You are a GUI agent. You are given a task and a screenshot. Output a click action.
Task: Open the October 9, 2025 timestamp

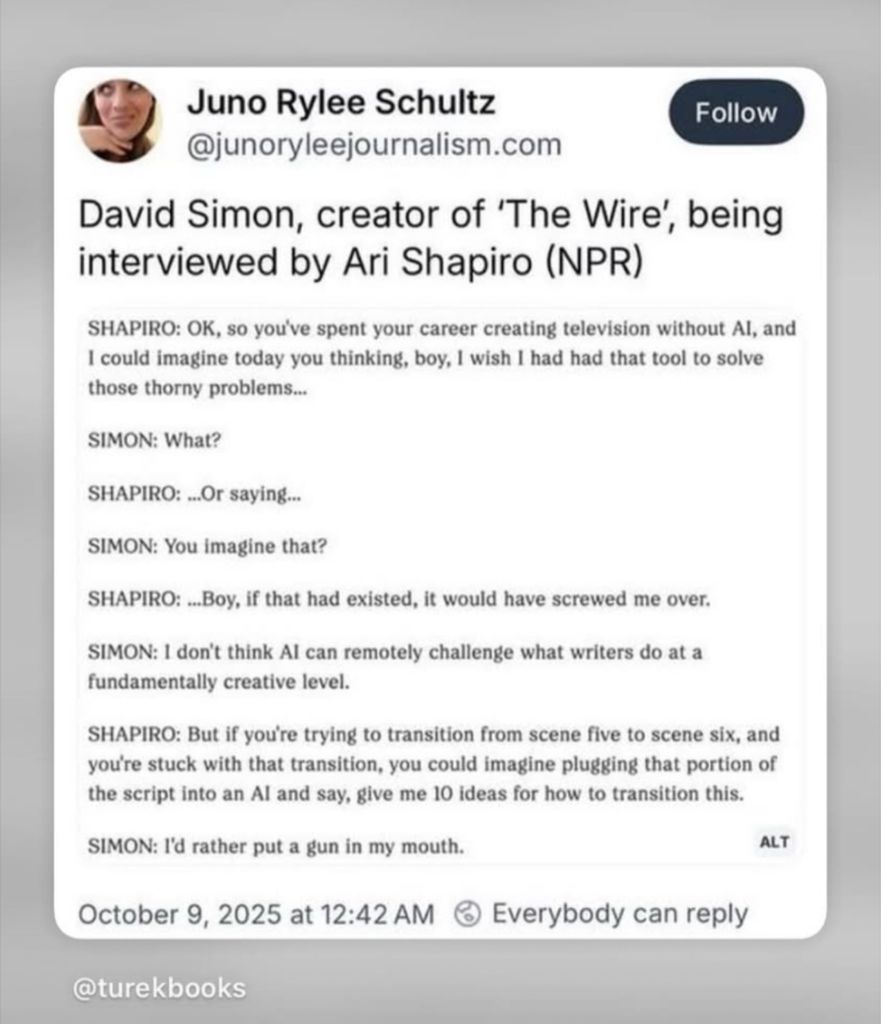(x=256, y=913)
